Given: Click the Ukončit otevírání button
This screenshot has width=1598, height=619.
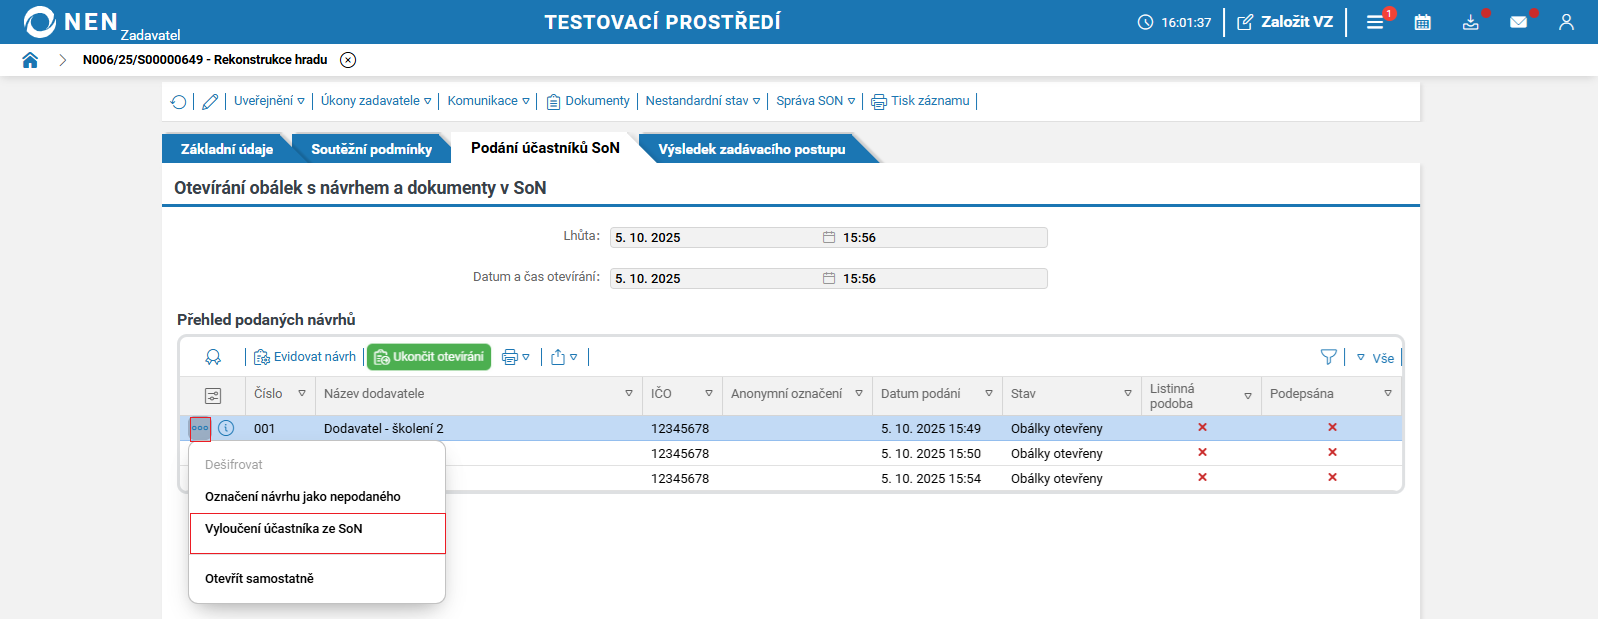Looking at the screenshot, I should point(429,357).
